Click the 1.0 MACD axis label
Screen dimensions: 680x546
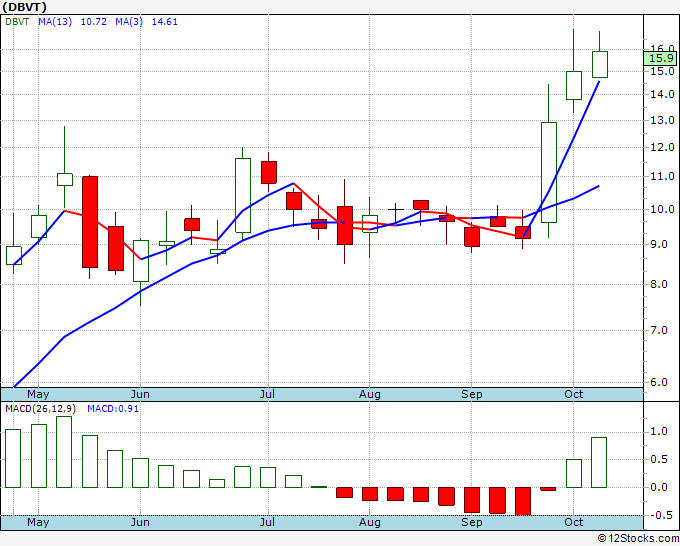point(659,432)
